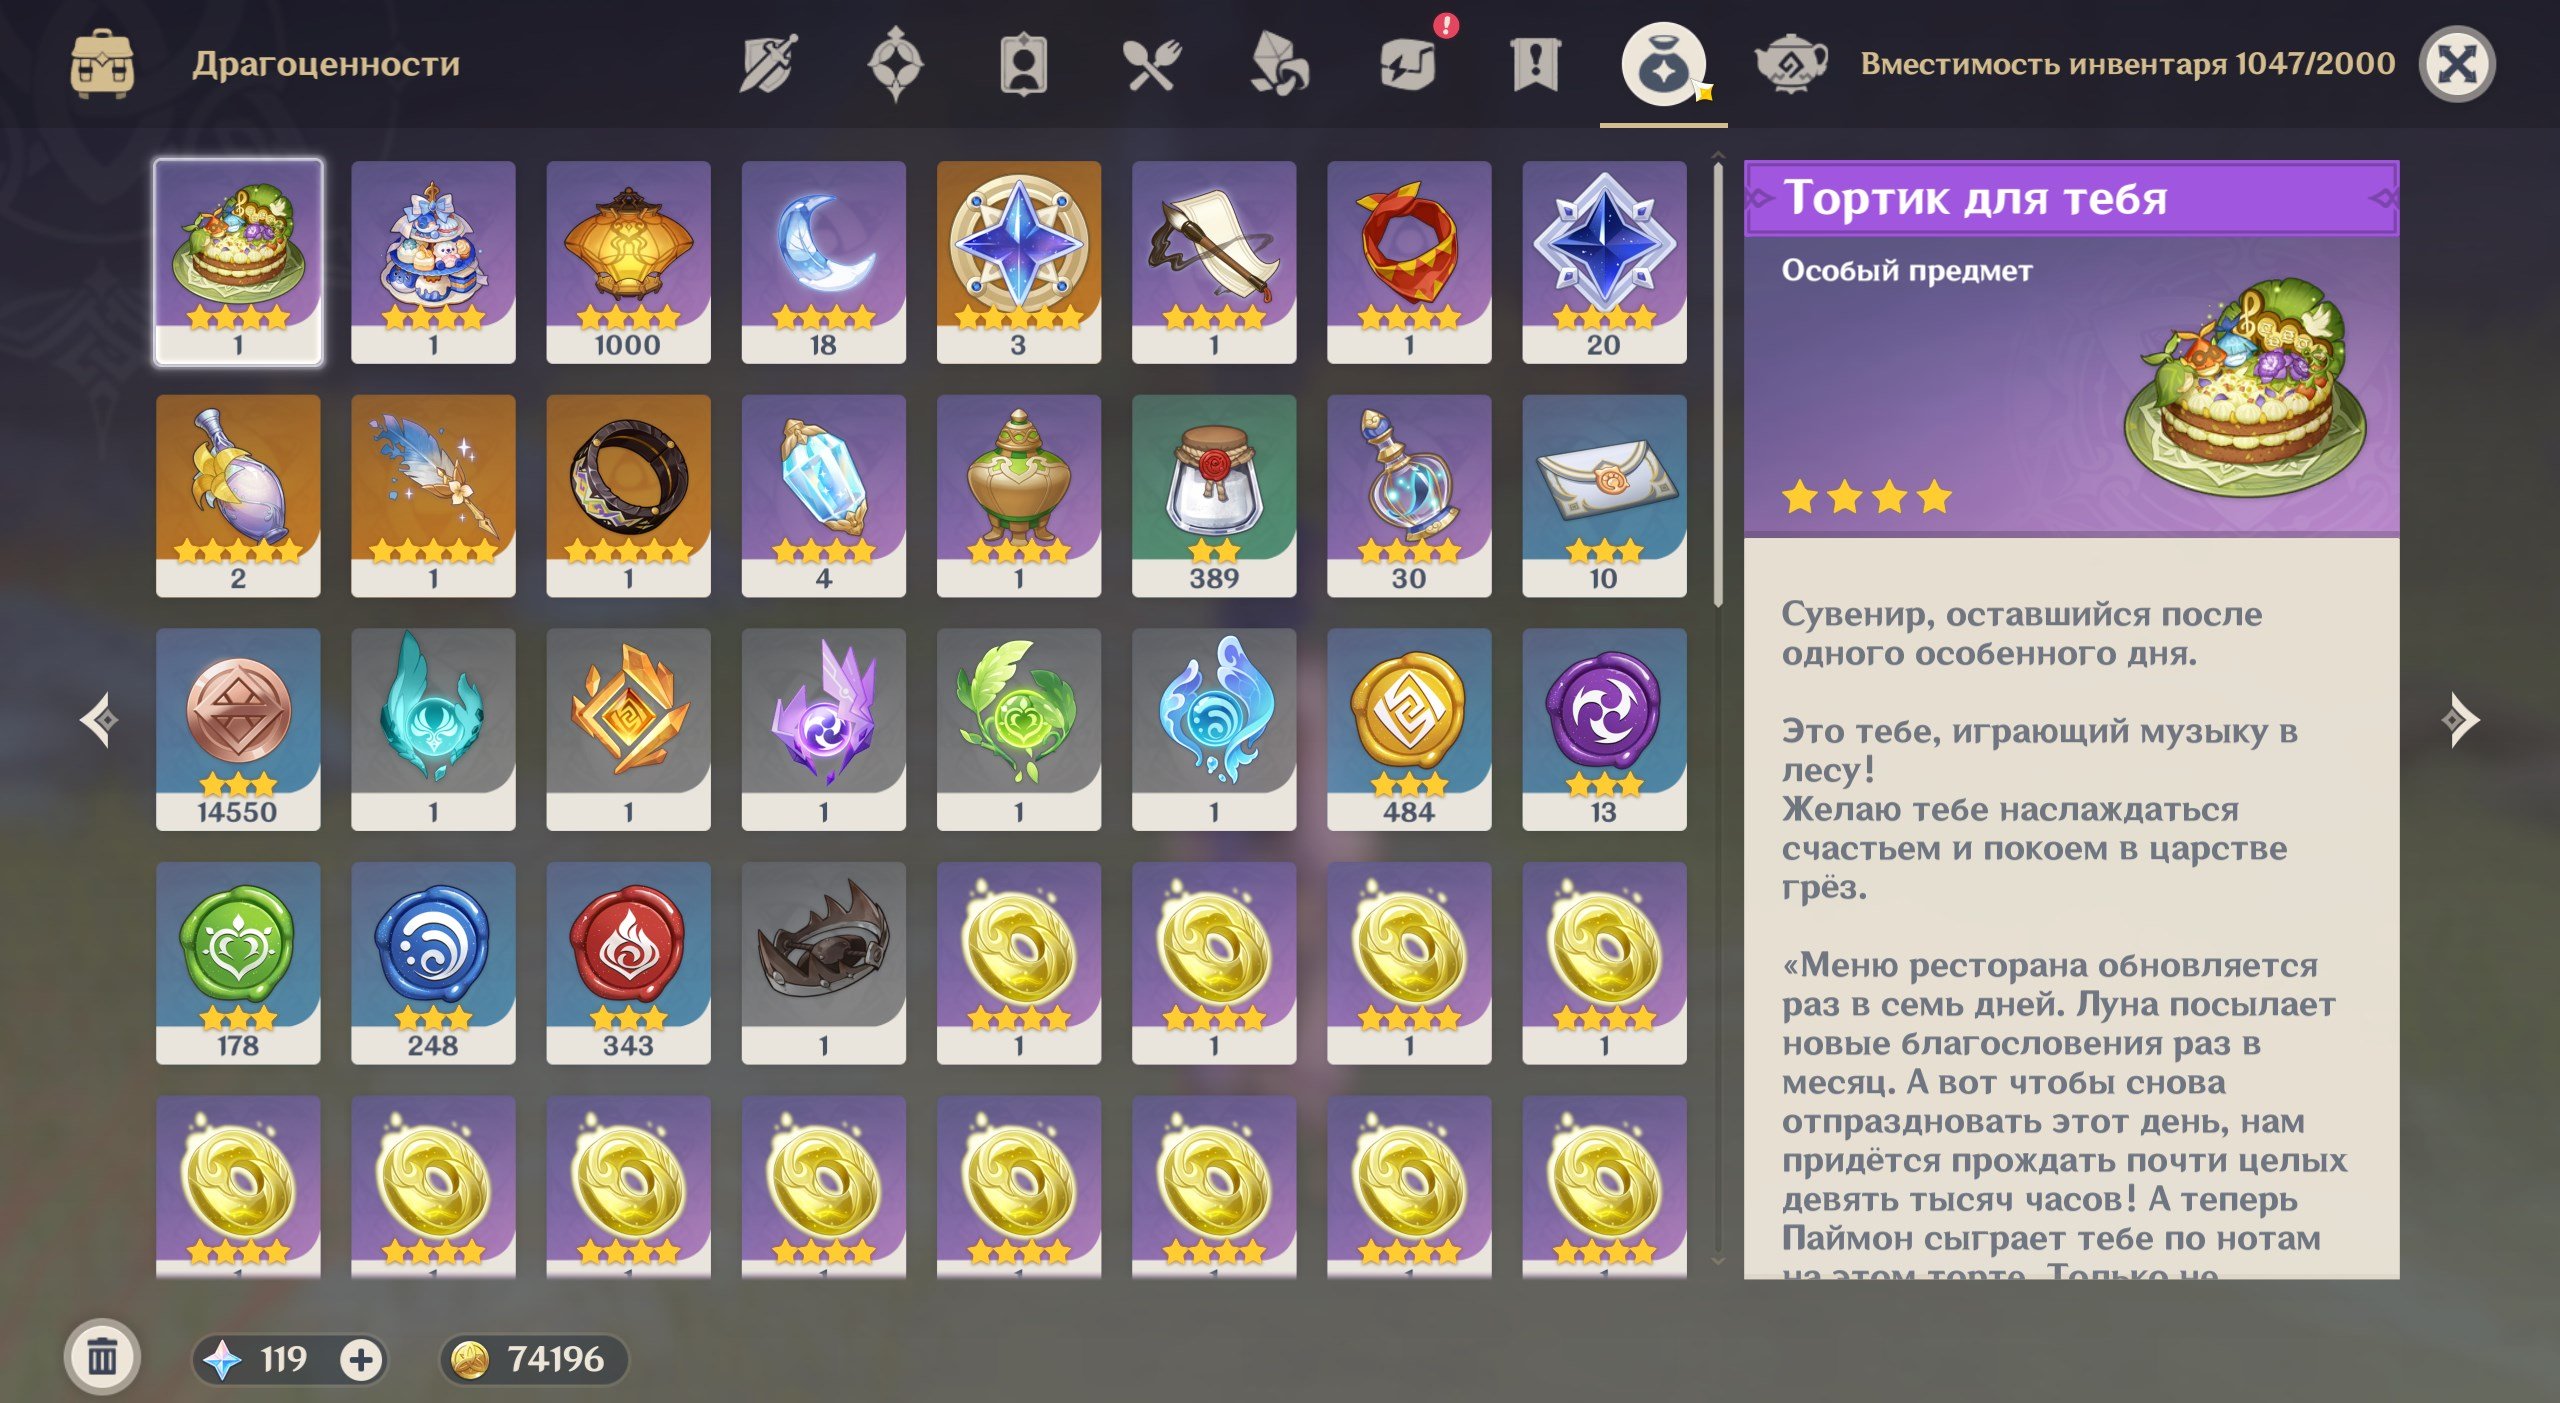Viewport: 2560px width, 1403px height.
Task: Select the sealed jar item with 389
Action: pos(1214,496)
